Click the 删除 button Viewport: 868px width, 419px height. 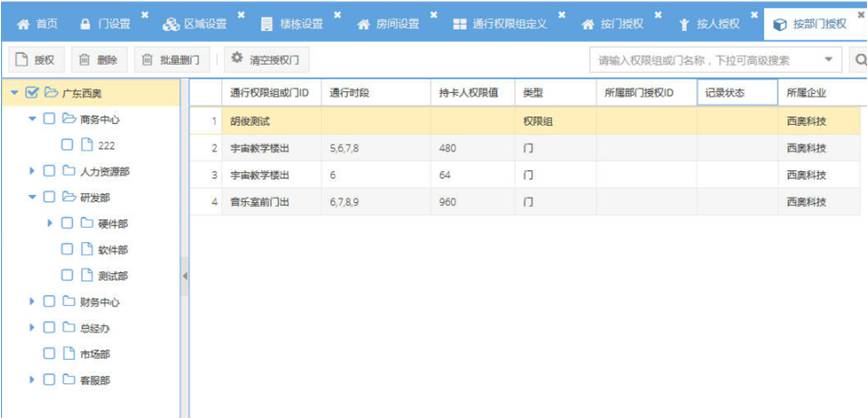[99, 60]
